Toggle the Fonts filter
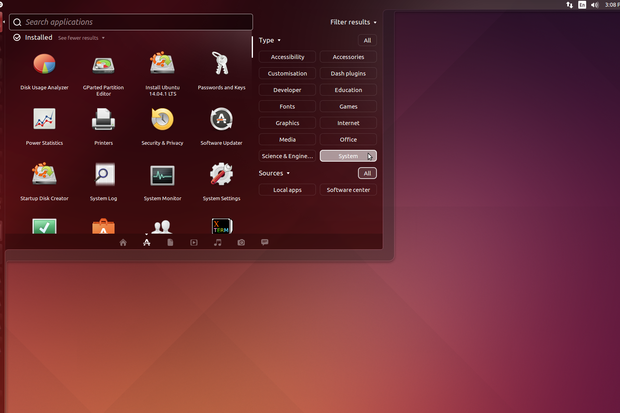This screenshot has height=413, width=620. click(x=287, y=107)
